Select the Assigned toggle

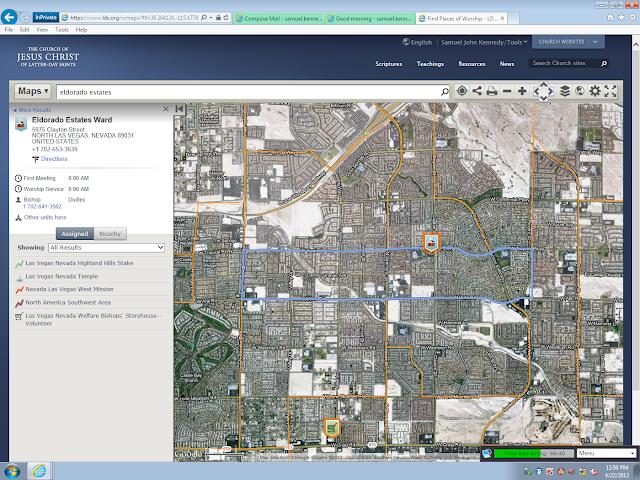75,233
